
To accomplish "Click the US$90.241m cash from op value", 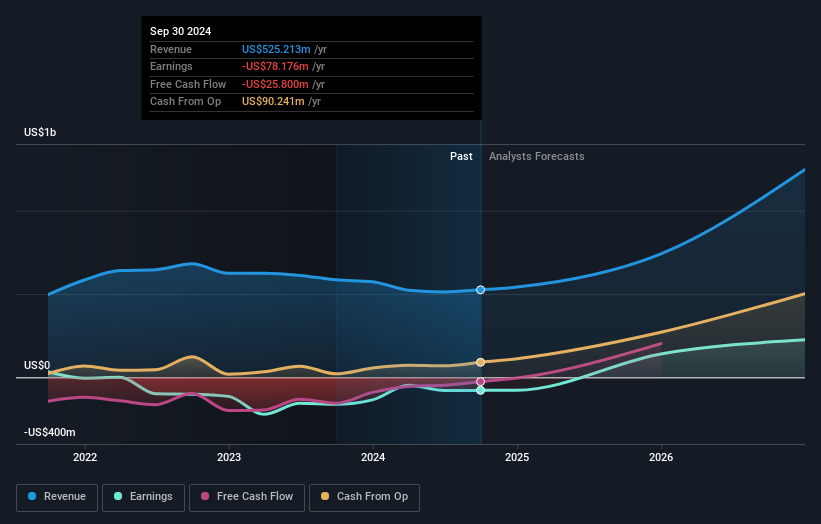I will click(x=273, y=102).
